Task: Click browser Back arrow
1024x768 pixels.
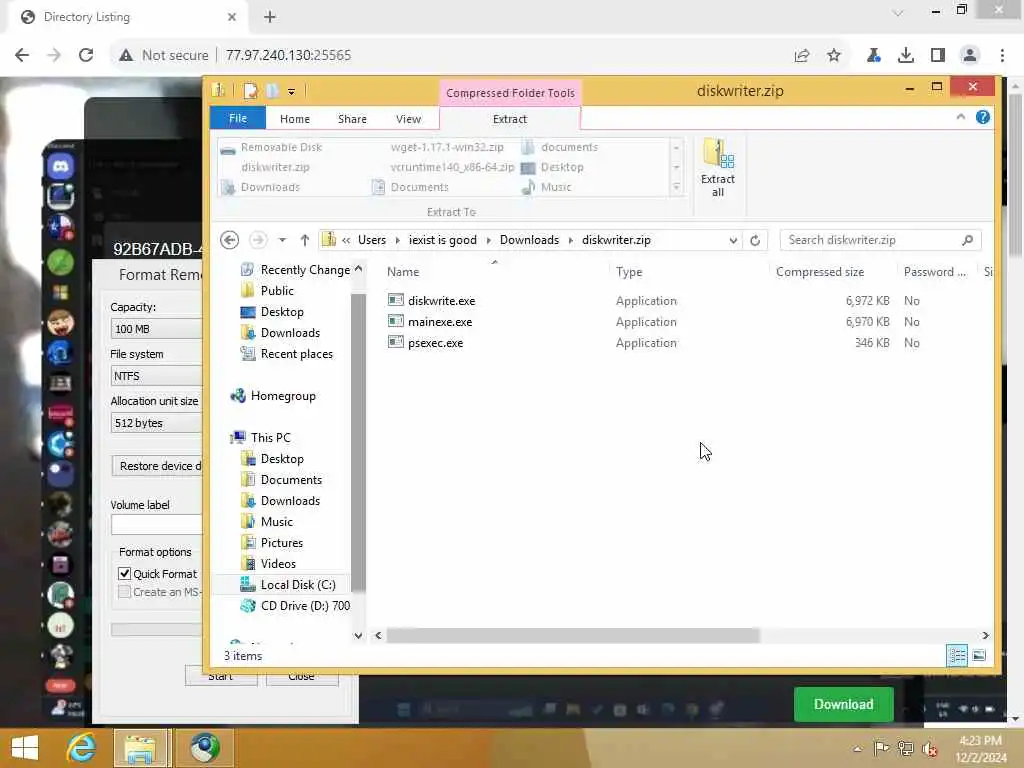Action: pos(22,55)
